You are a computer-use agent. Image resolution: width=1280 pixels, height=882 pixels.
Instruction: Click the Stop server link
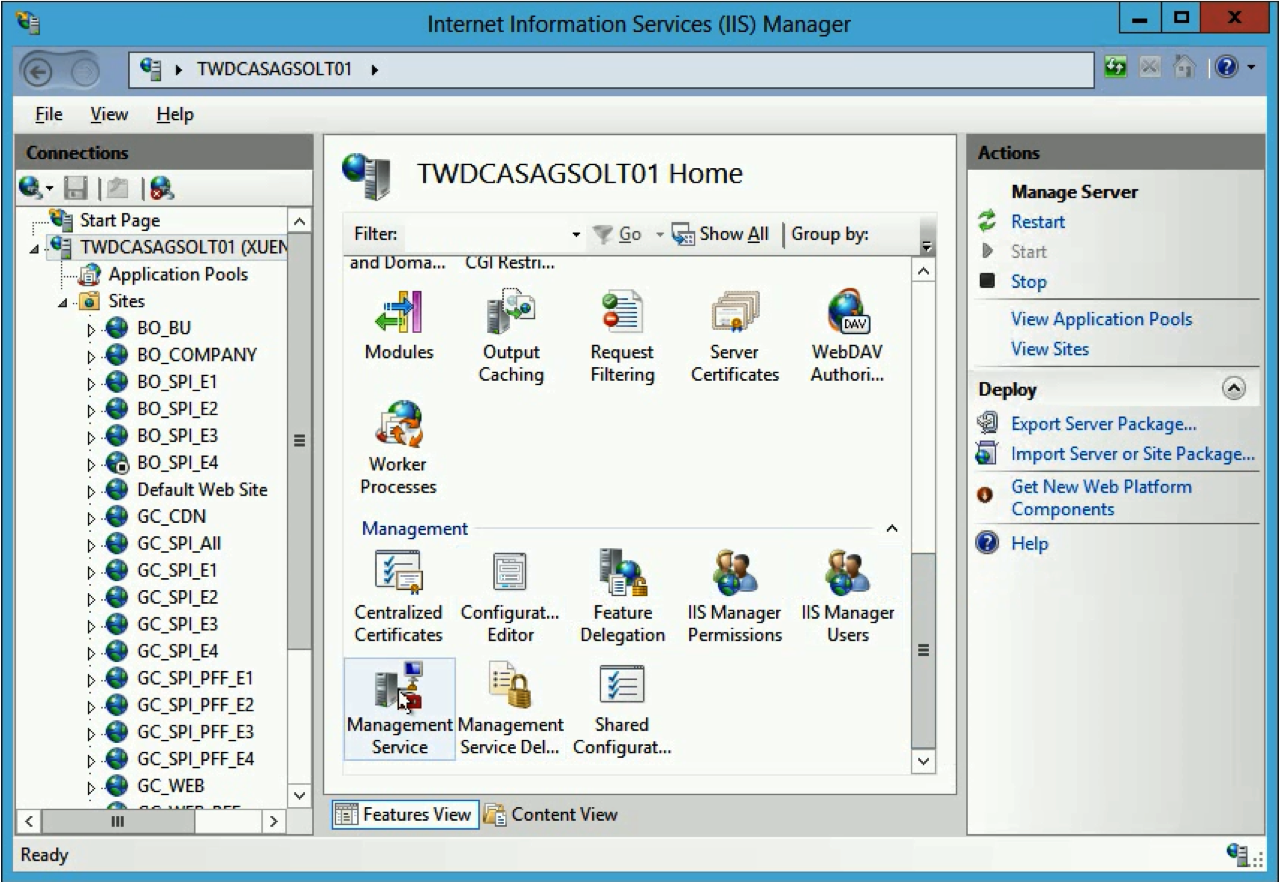pyautogui.click(x=1028, y=282)
